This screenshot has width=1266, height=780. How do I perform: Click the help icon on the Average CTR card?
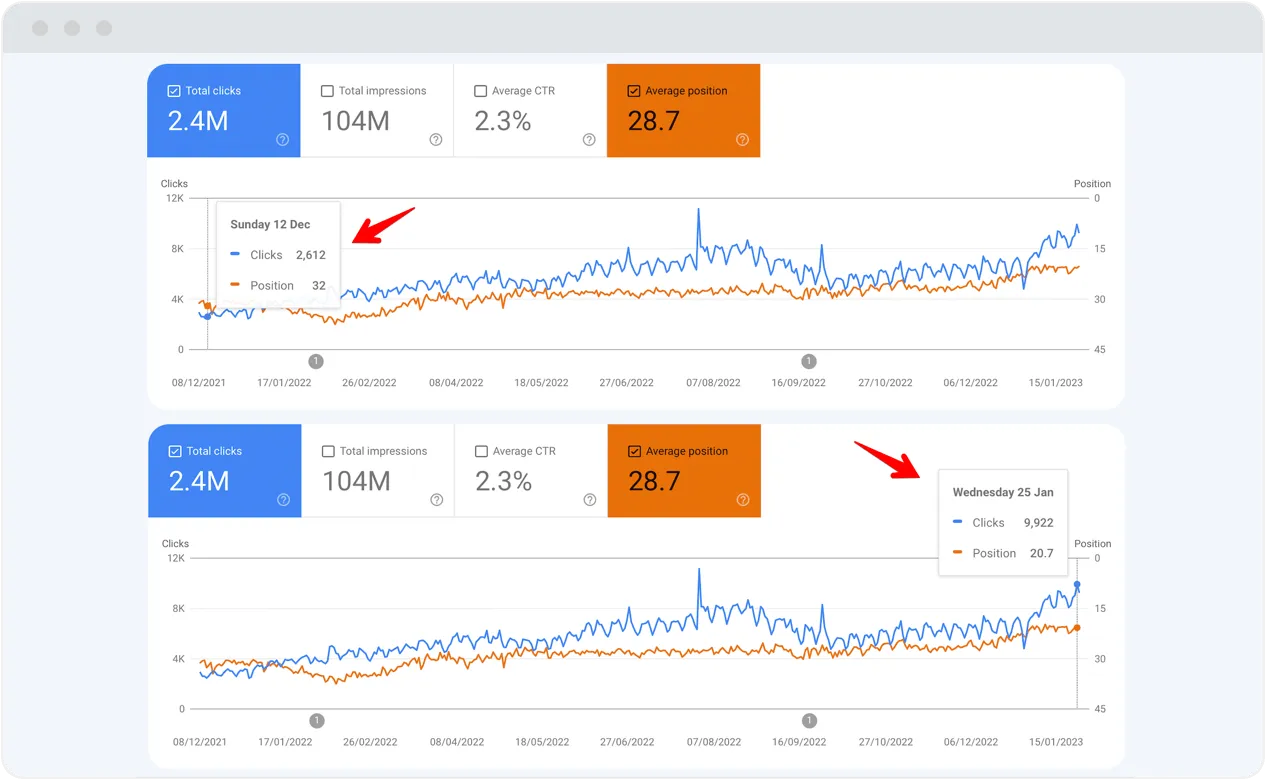coord(589,140)
